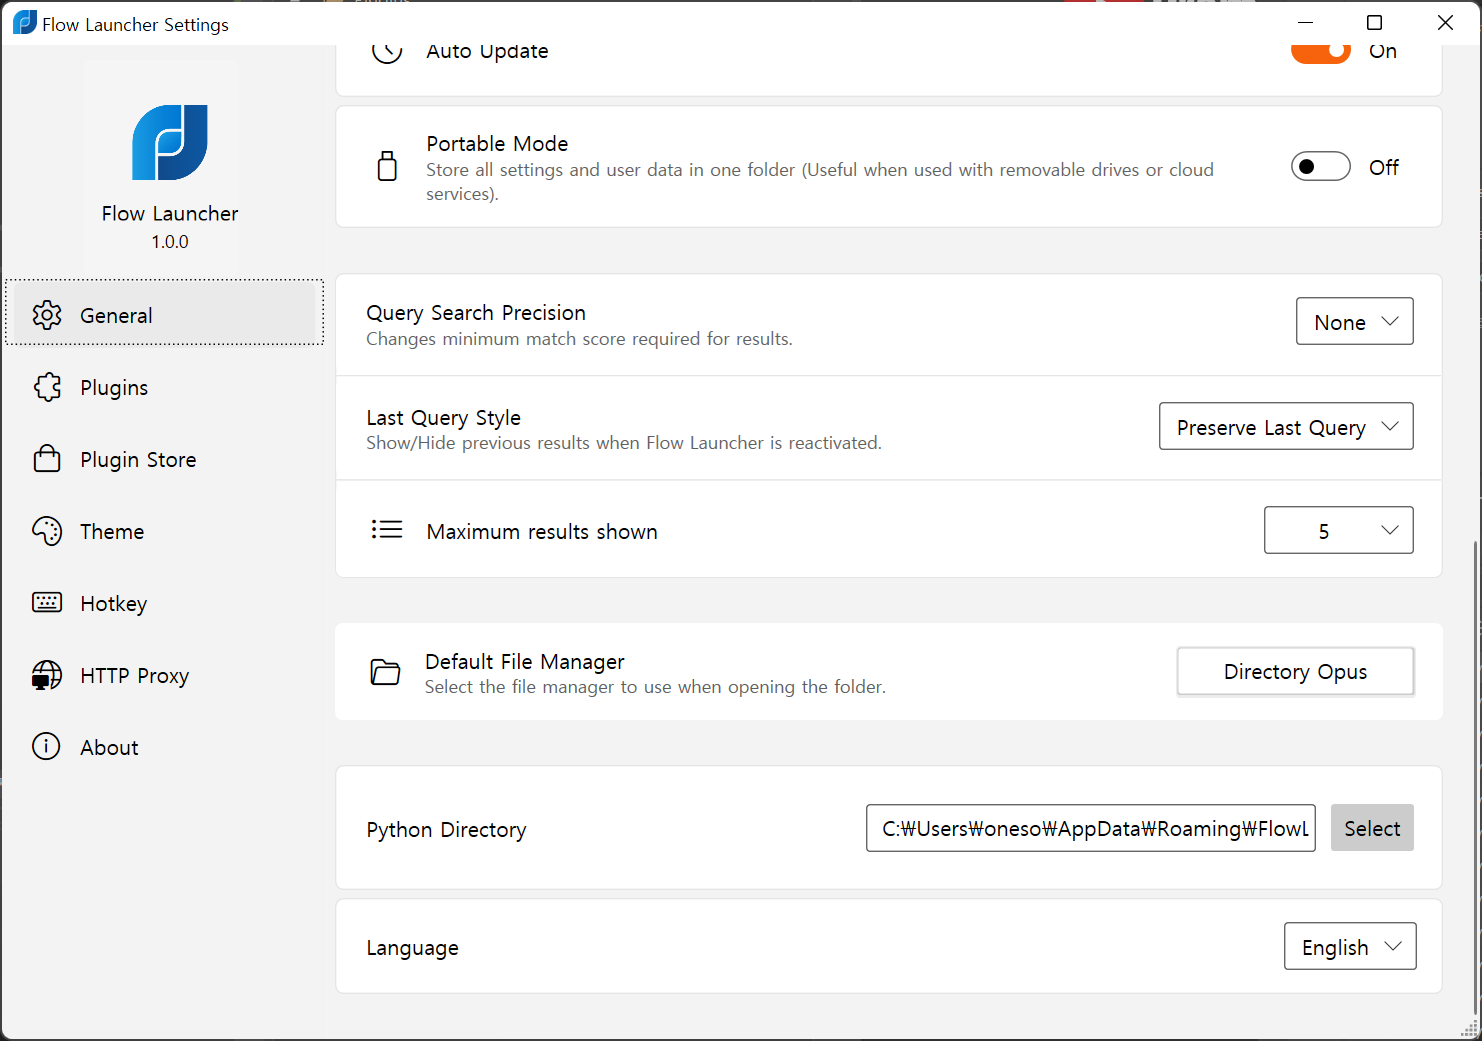This screenshot has height=1041, width=1482.
Task: Click the Maximum results list icon
Action: pyautogui.click(x=387, y=529)
